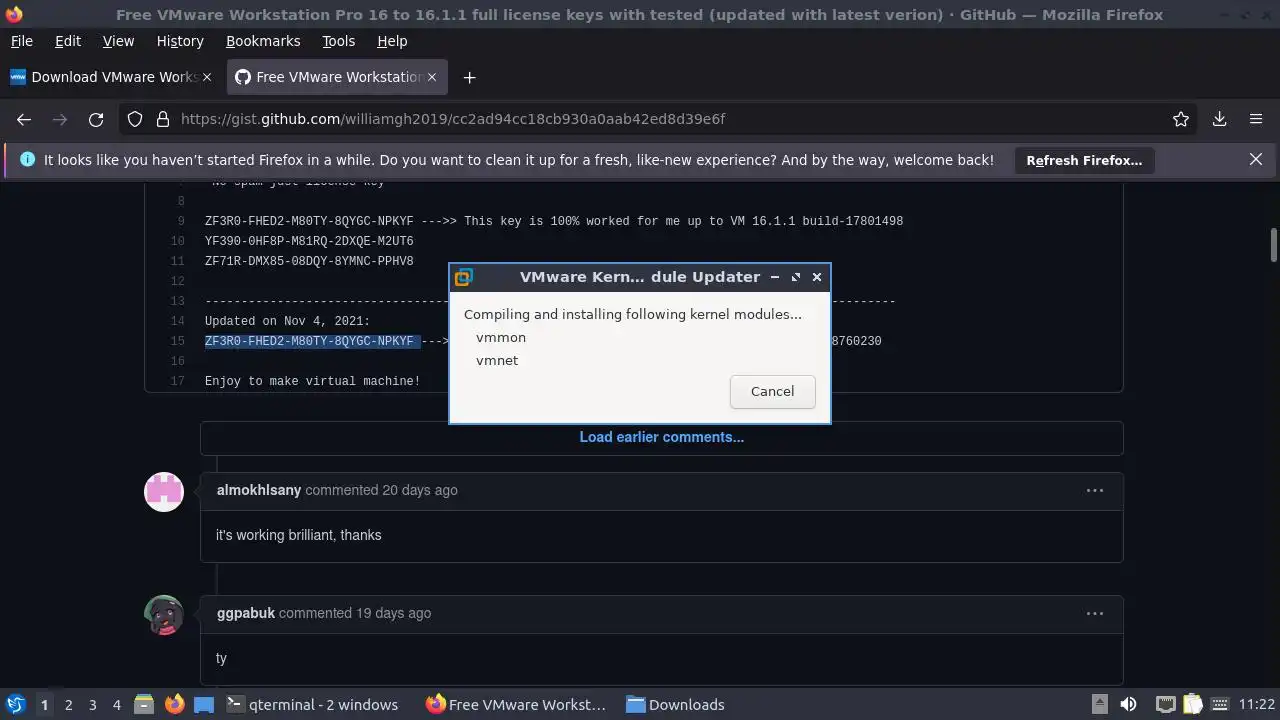Dismiss the Refresh Firefox notification bar

coord(1256,159)
